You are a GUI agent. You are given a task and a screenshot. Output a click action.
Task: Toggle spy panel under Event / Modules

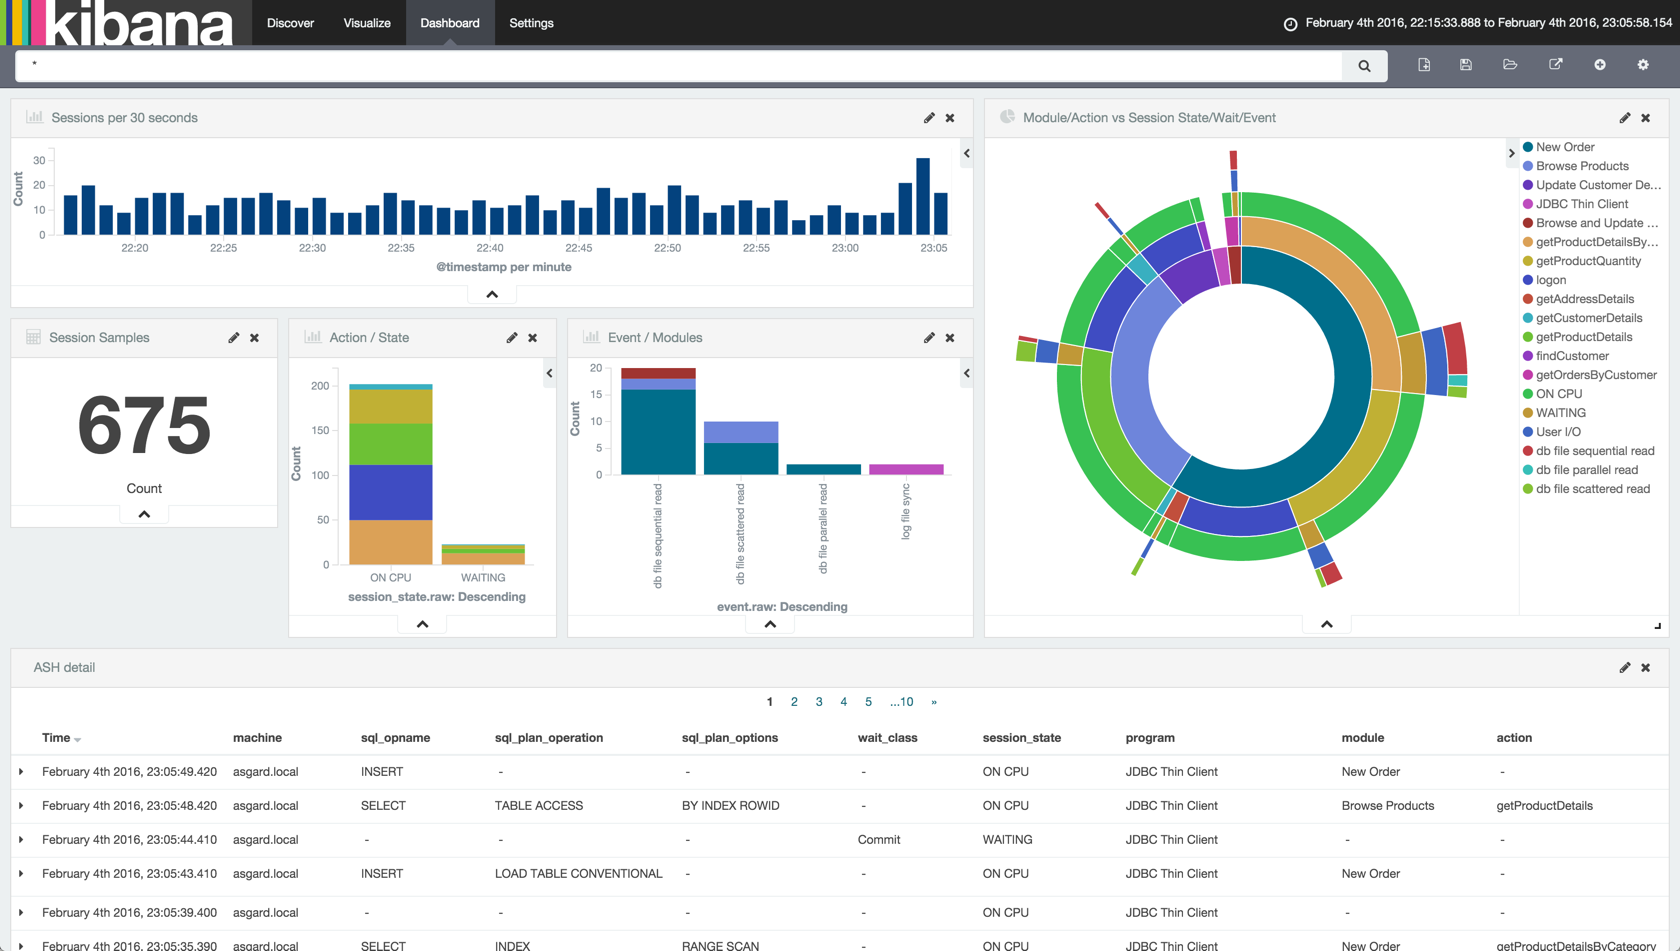pos(770,624)
